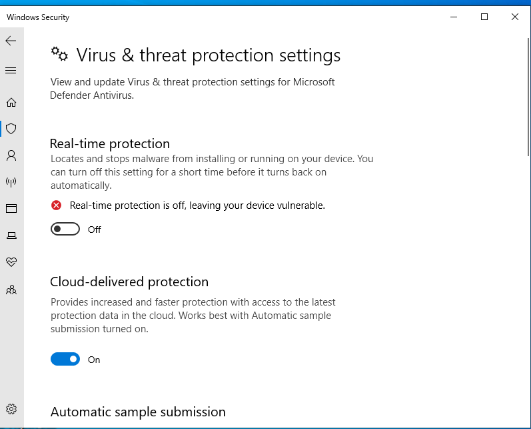Open App & browser control icon
This screenshot has width=531, height=429.
(x=11, y=208)
